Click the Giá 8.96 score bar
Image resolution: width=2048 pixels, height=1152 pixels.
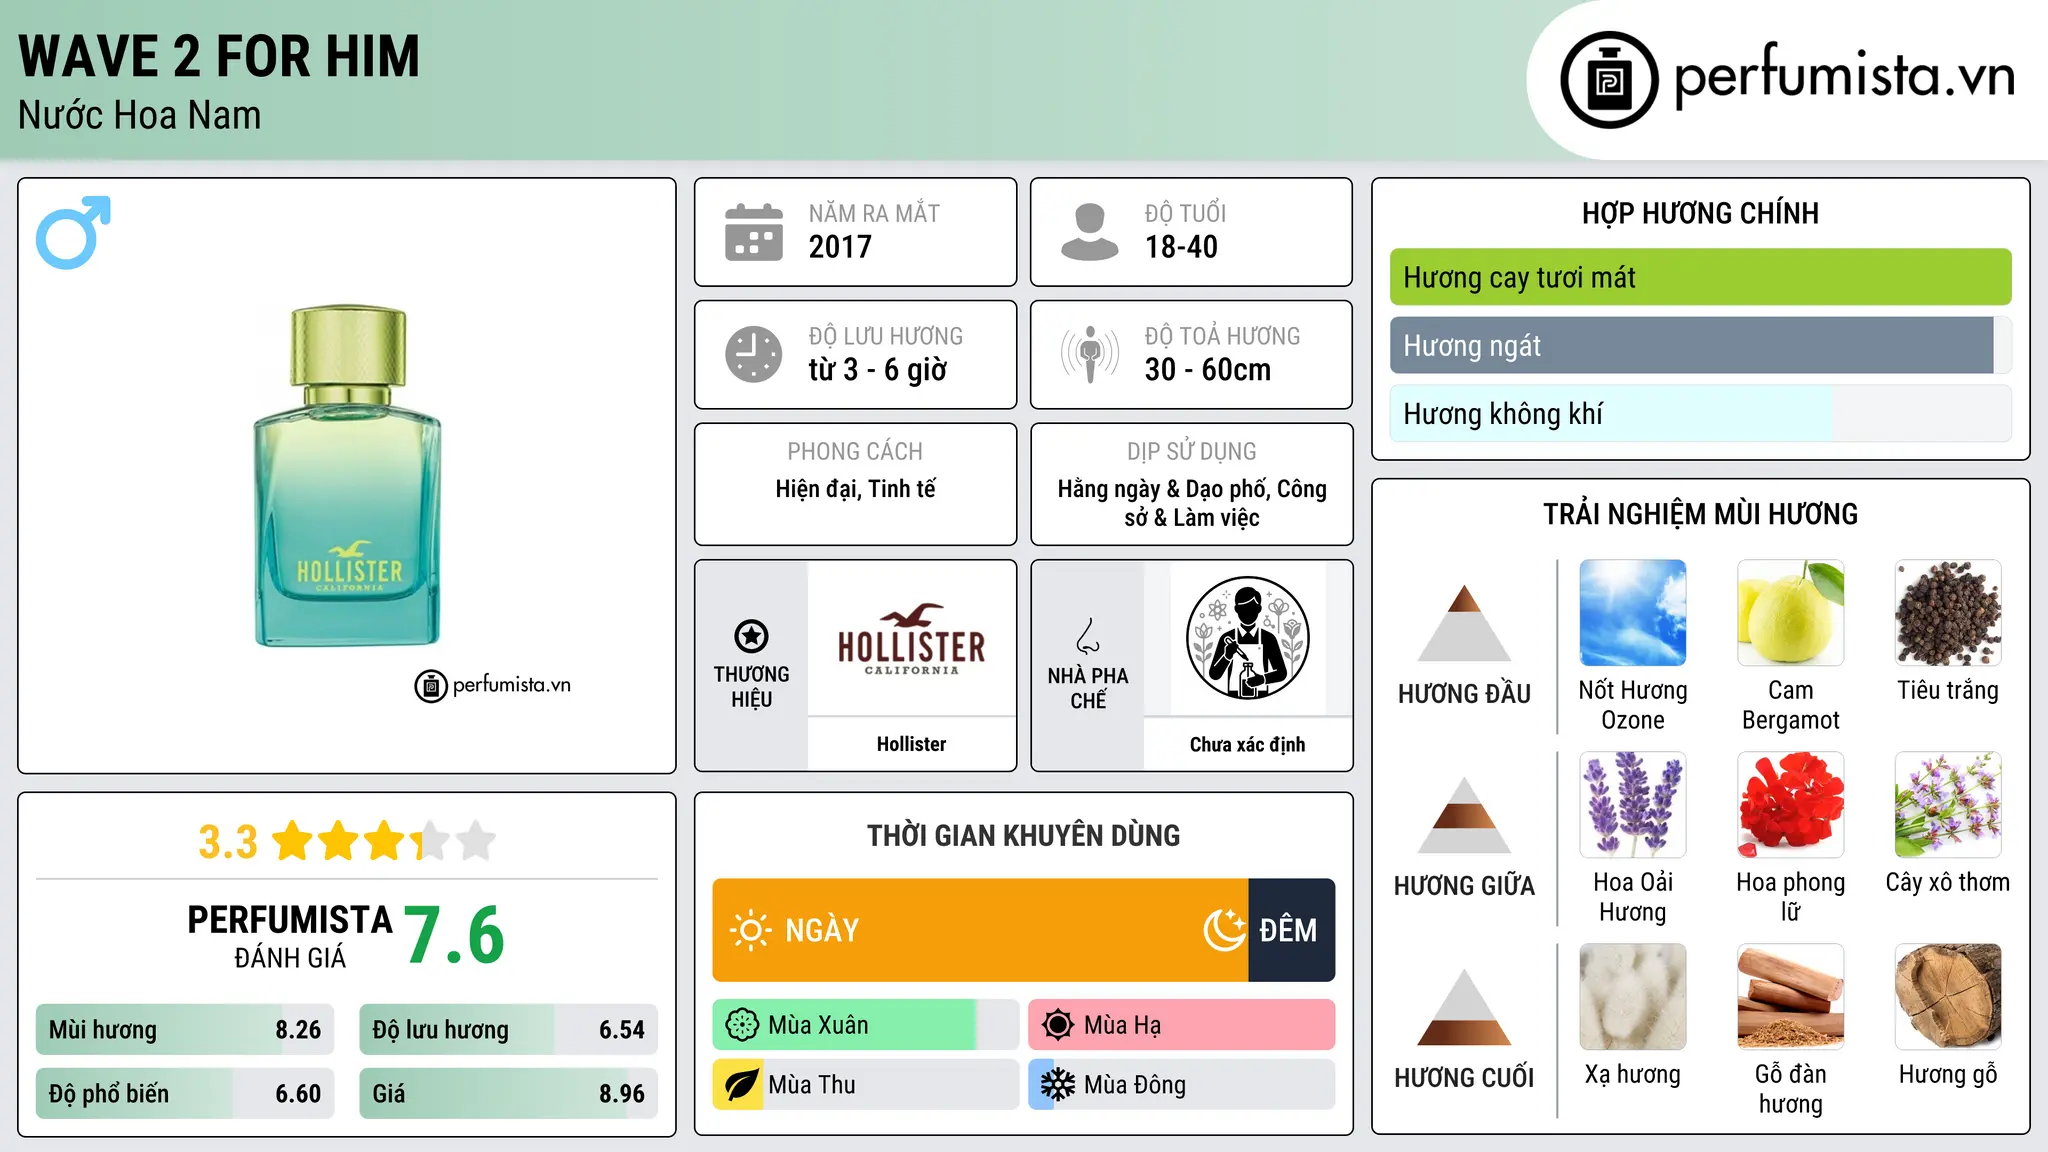508,1094
